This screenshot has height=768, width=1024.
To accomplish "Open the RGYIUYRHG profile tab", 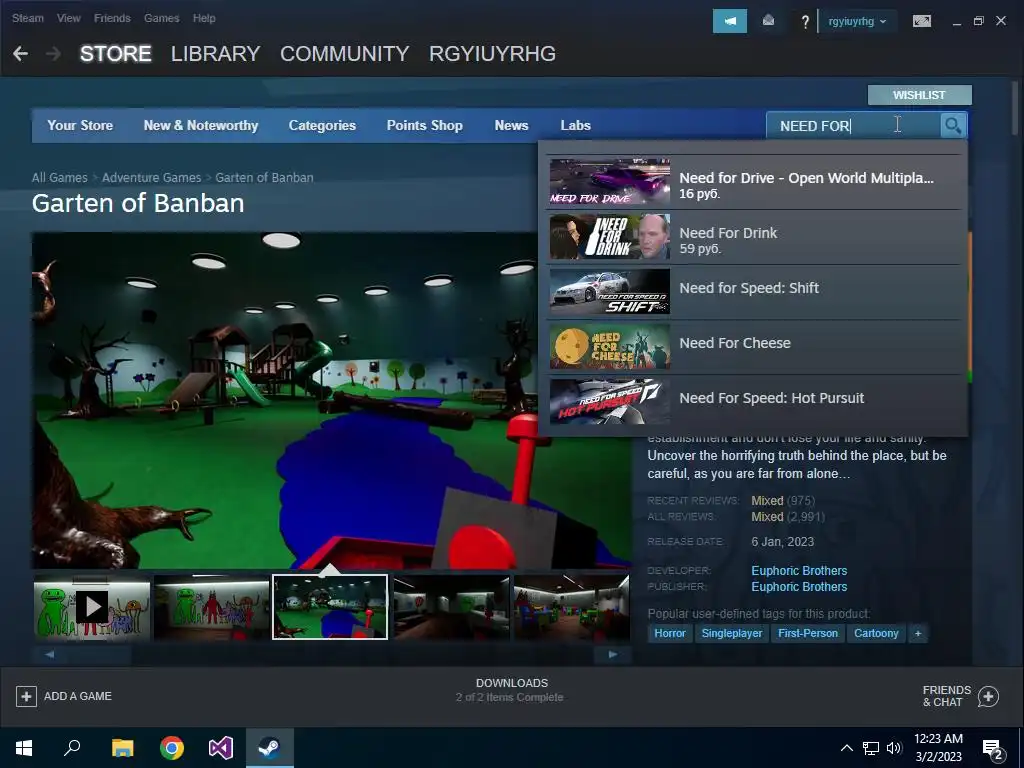I will (492, 54).
